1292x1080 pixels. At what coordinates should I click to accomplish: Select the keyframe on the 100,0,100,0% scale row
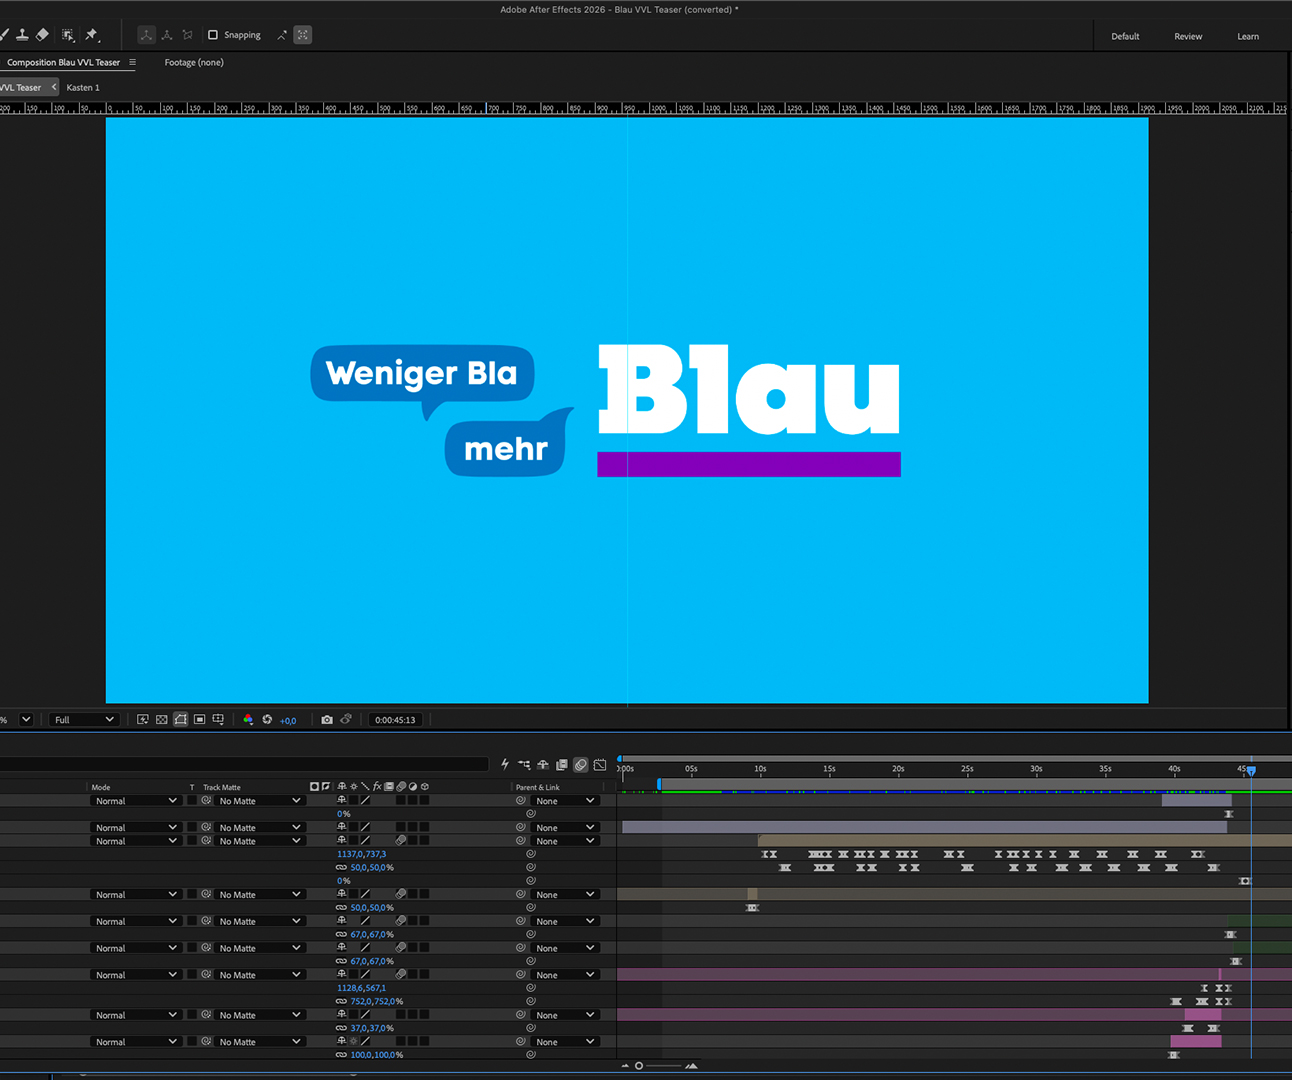click(x=1174, y=1055)
